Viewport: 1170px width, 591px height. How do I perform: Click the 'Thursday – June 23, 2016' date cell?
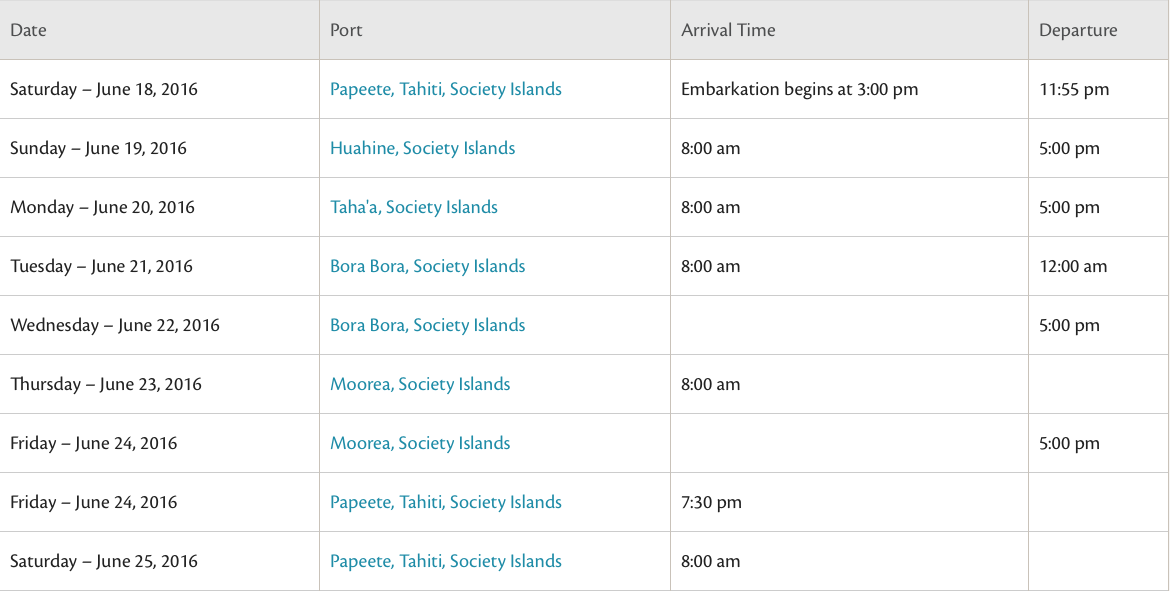106,384
